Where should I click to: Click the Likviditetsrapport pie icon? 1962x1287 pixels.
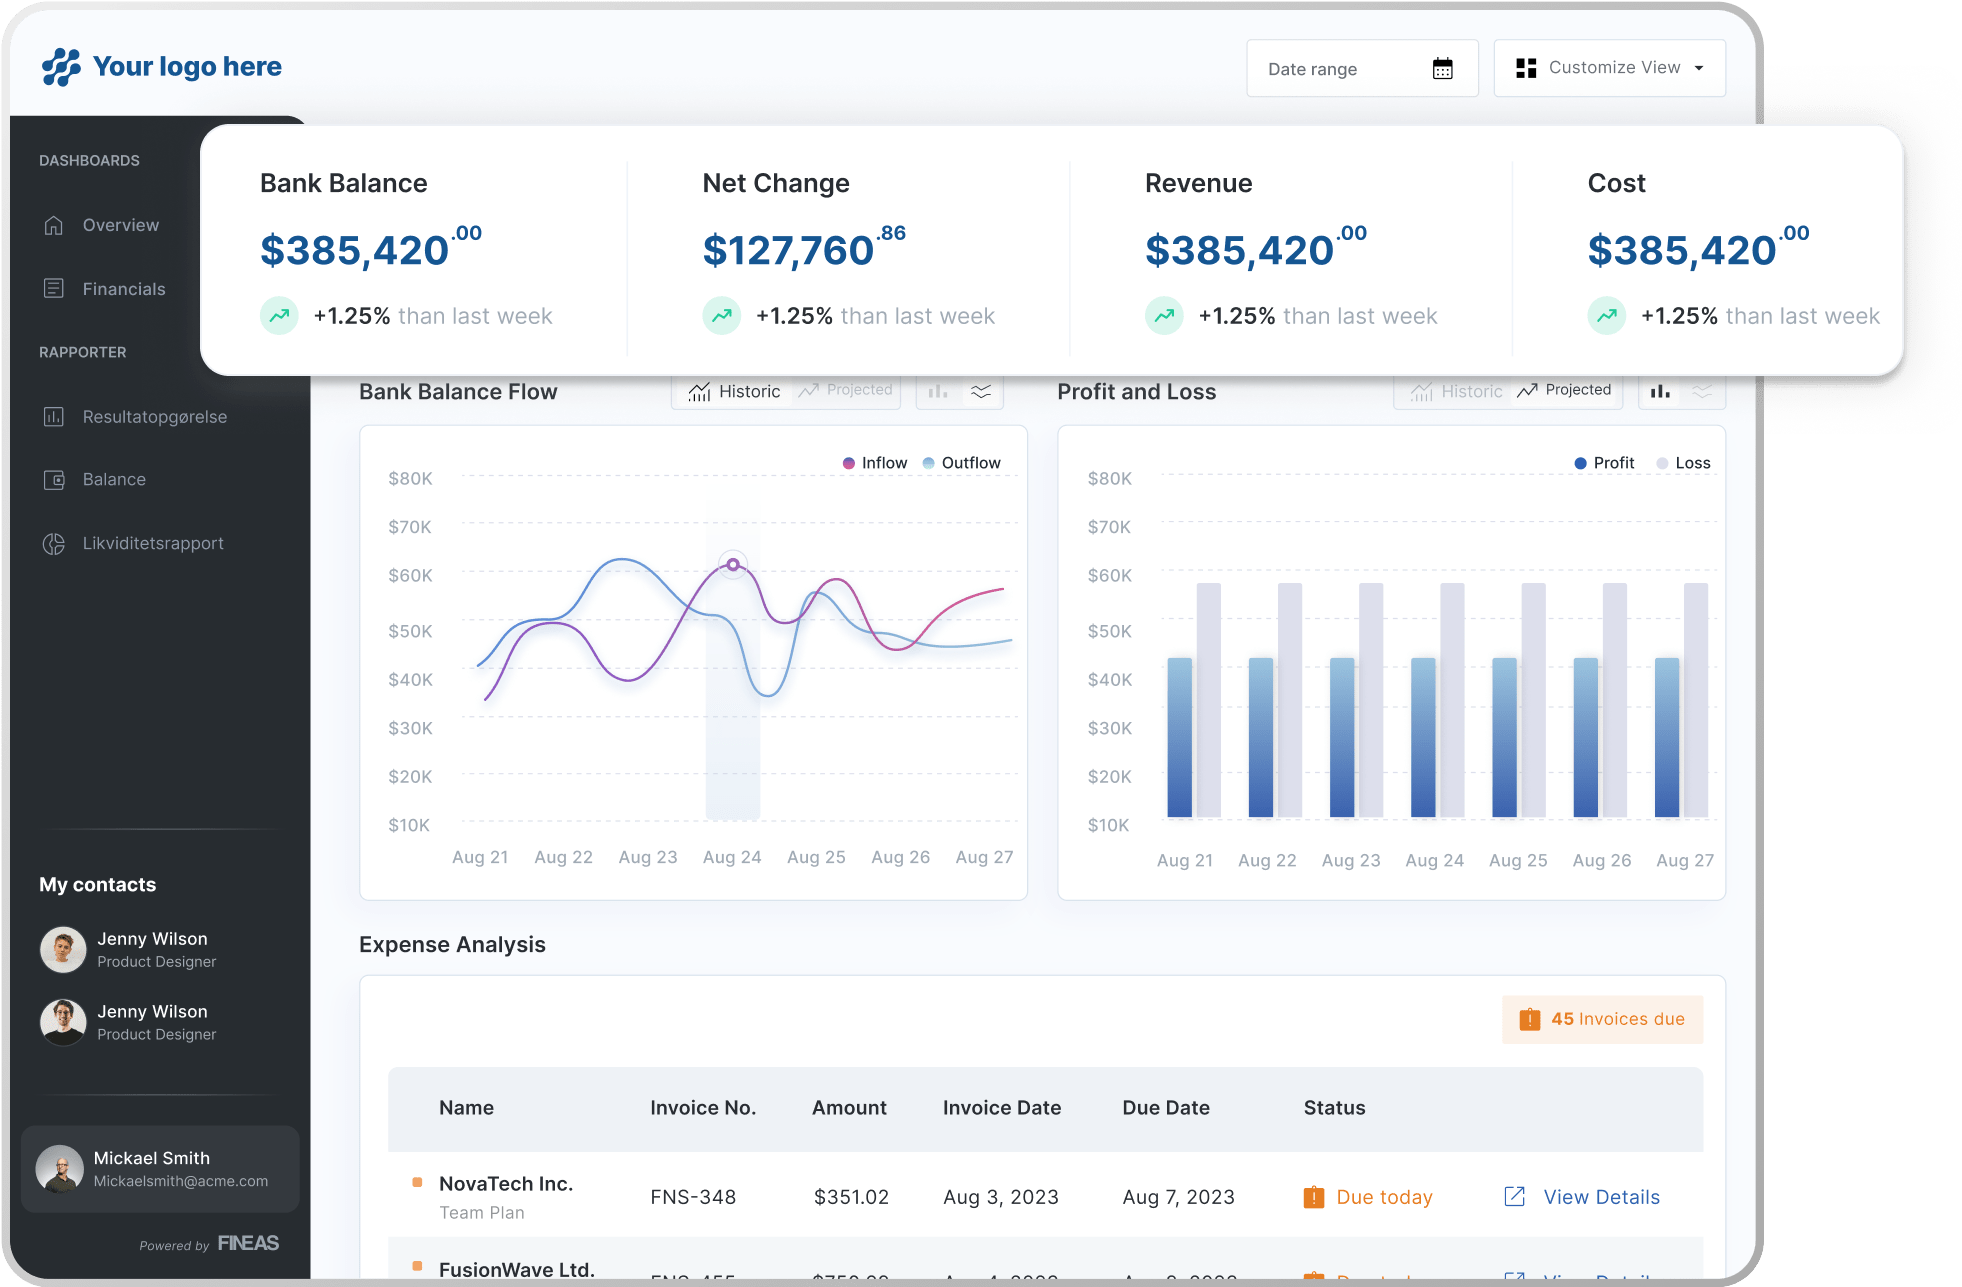pos(54,544)
